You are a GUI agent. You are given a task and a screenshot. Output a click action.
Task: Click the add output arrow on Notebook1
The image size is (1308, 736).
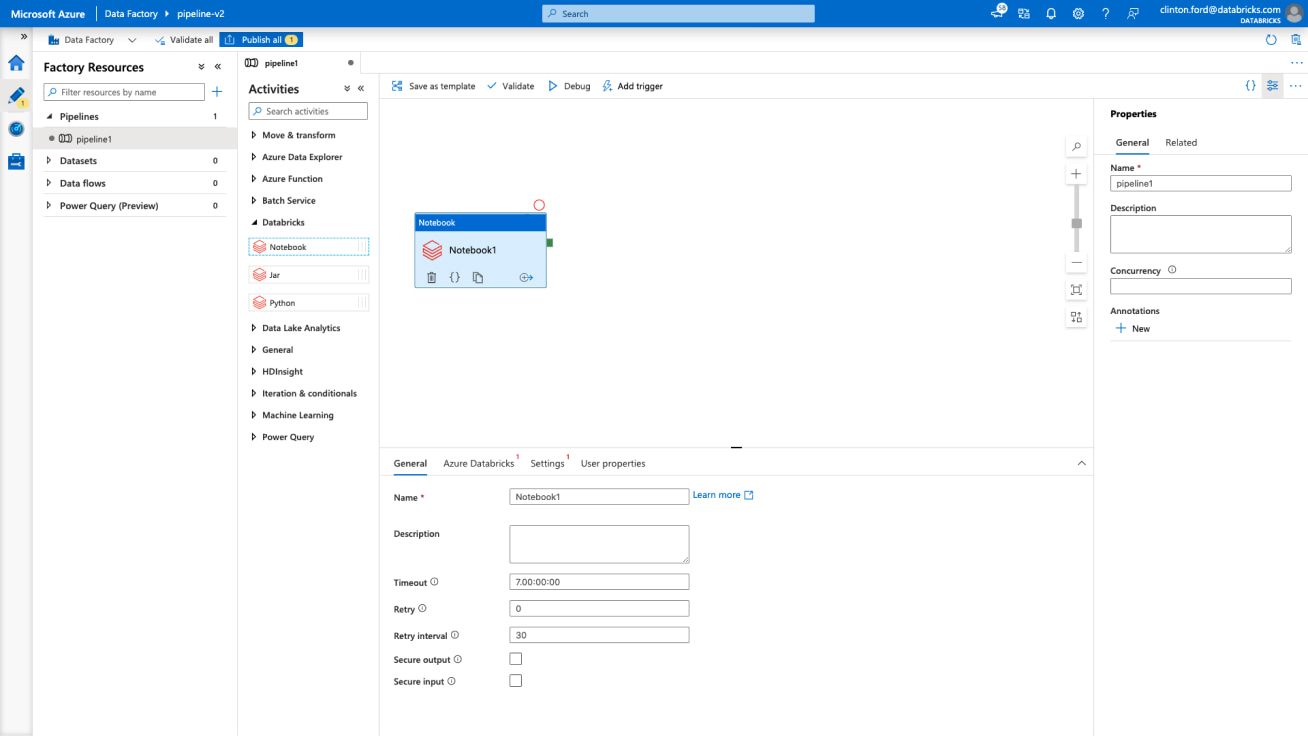coord(526,278)
